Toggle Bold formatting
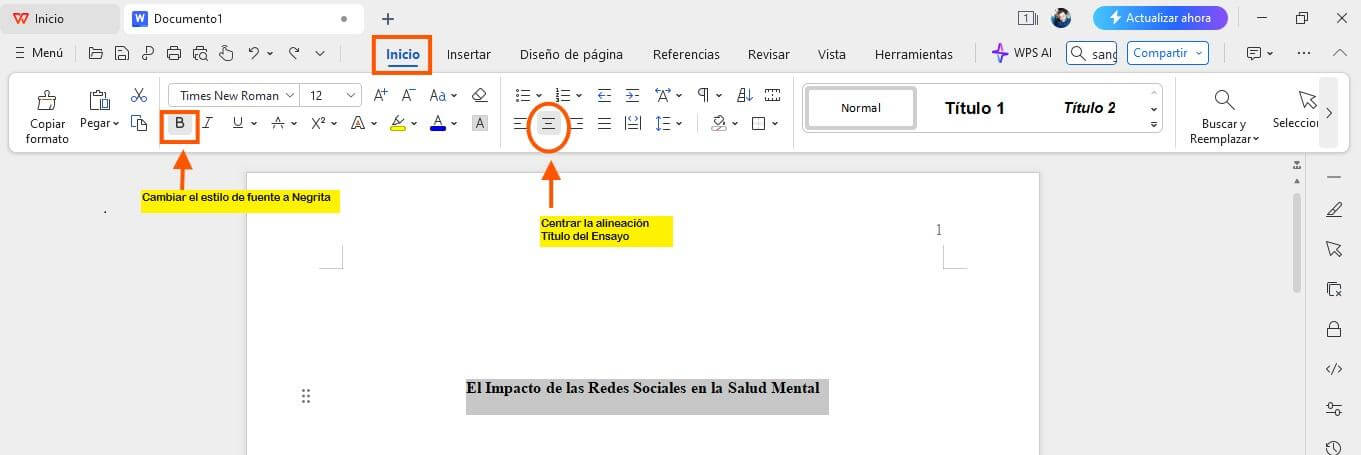This screenshot has width=1361, height=455. pyautogui.click(x=180, y=123)
